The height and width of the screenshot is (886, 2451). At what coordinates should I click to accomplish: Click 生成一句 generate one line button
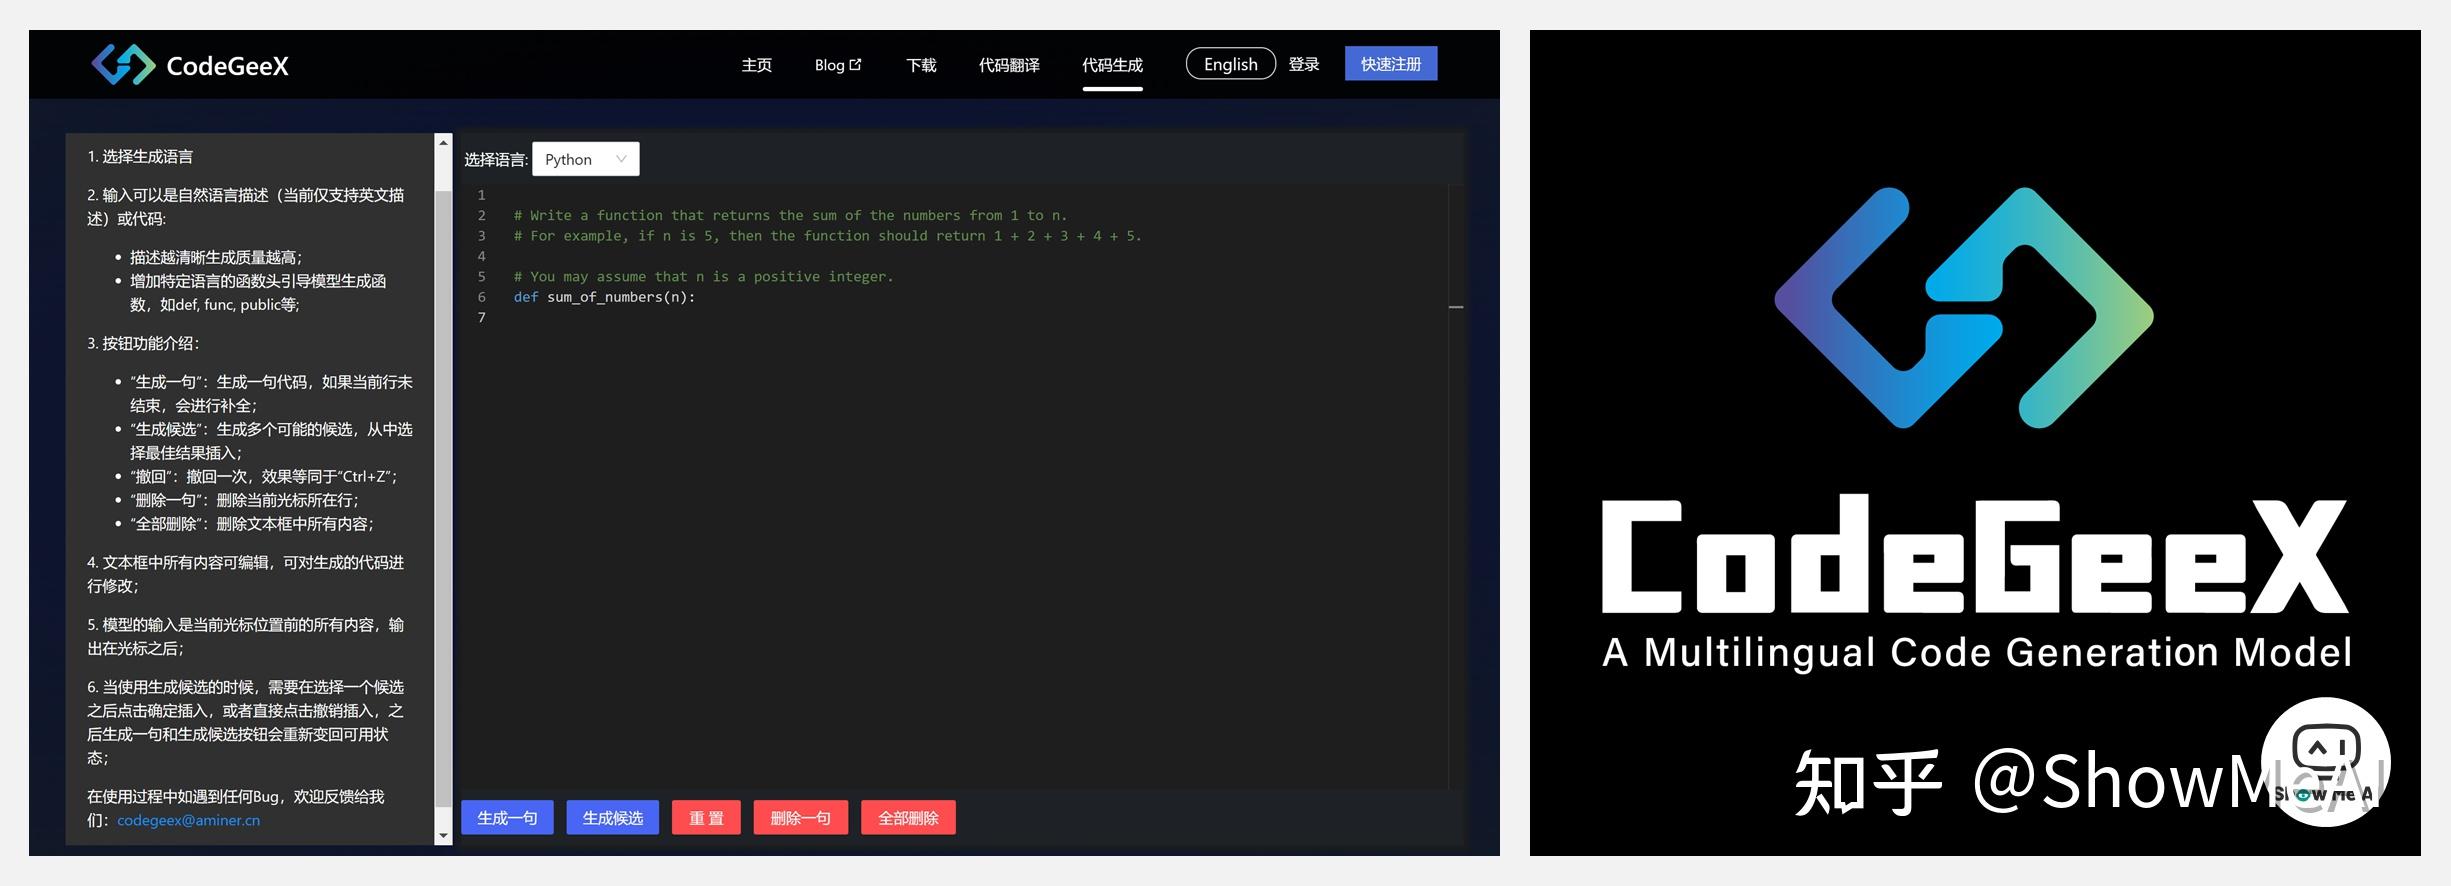coord(507,818)
